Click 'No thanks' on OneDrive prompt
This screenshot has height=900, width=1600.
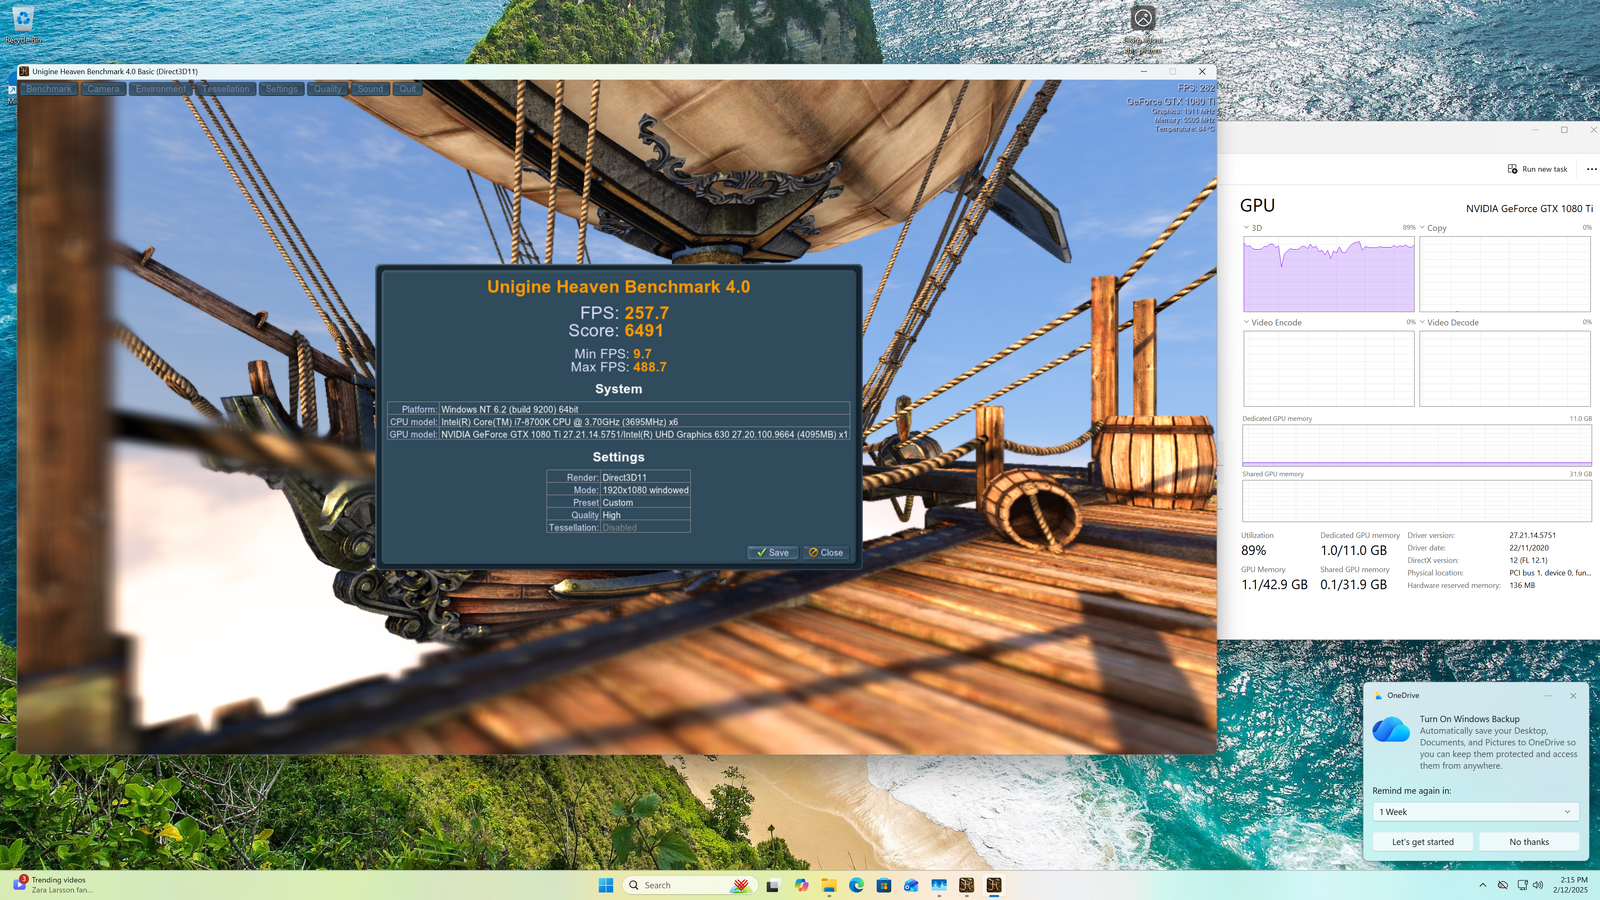pos(1528,842)
